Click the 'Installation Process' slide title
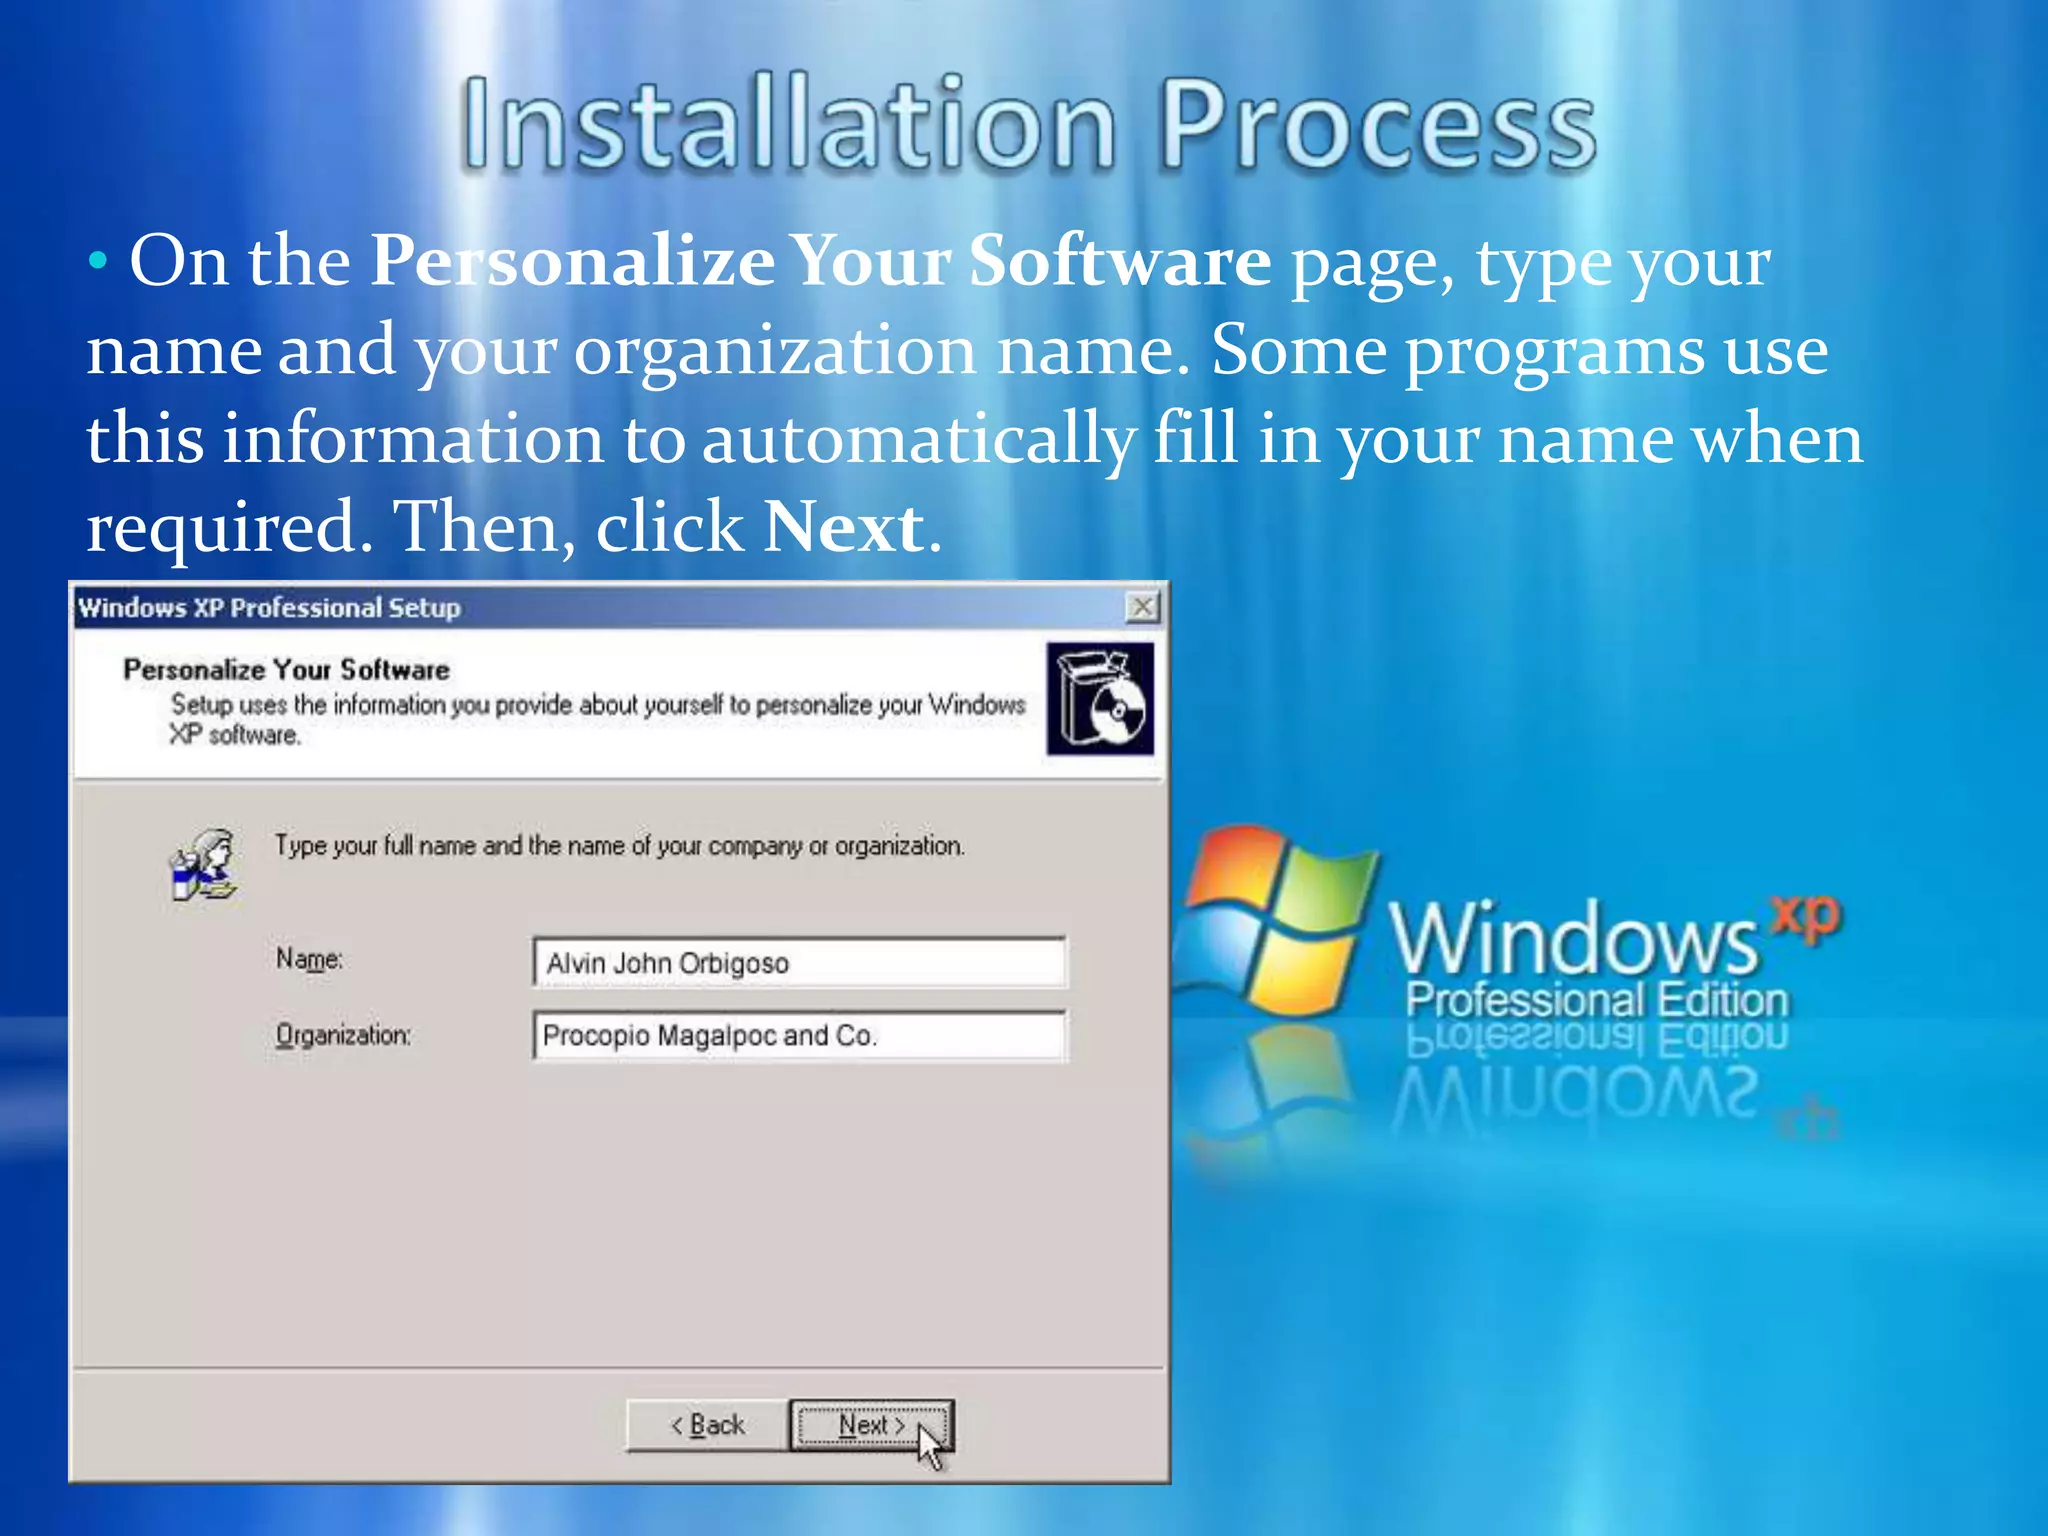Screen dimensions: 2048x1536 tap(1028, 125)
